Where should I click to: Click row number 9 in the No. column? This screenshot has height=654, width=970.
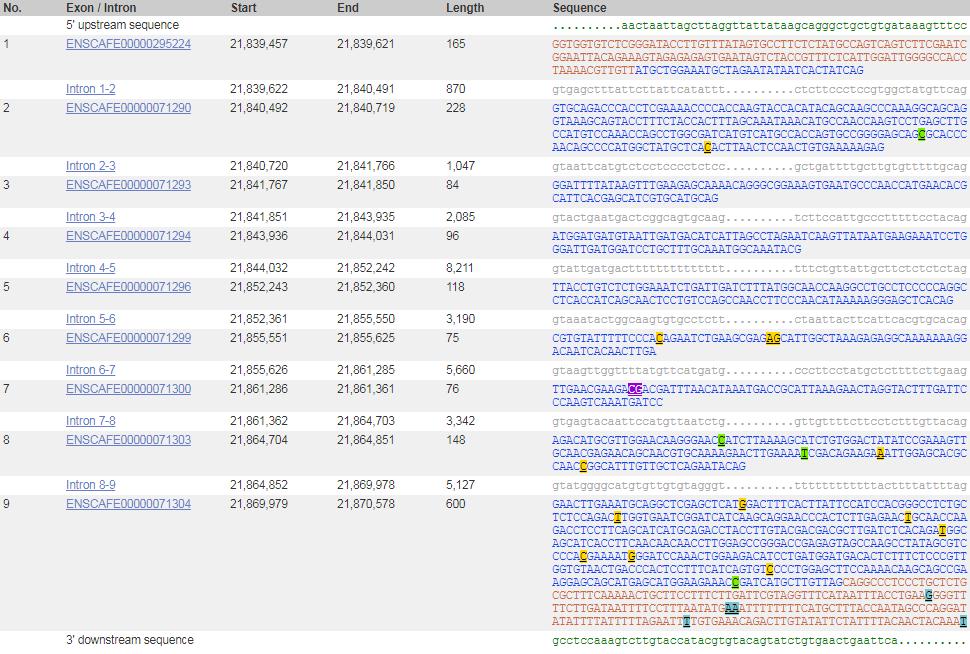click(6, 504)
